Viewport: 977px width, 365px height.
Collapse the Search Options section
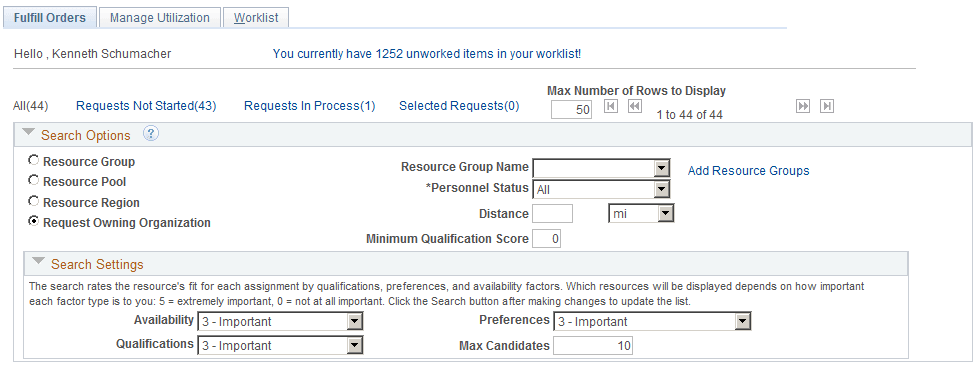(29, 133)
